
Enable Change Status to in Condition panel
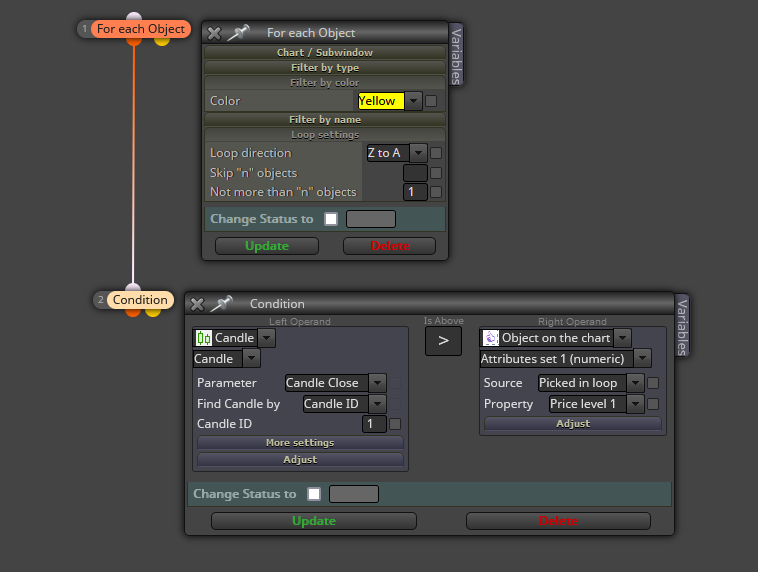[x=314, y=494]
